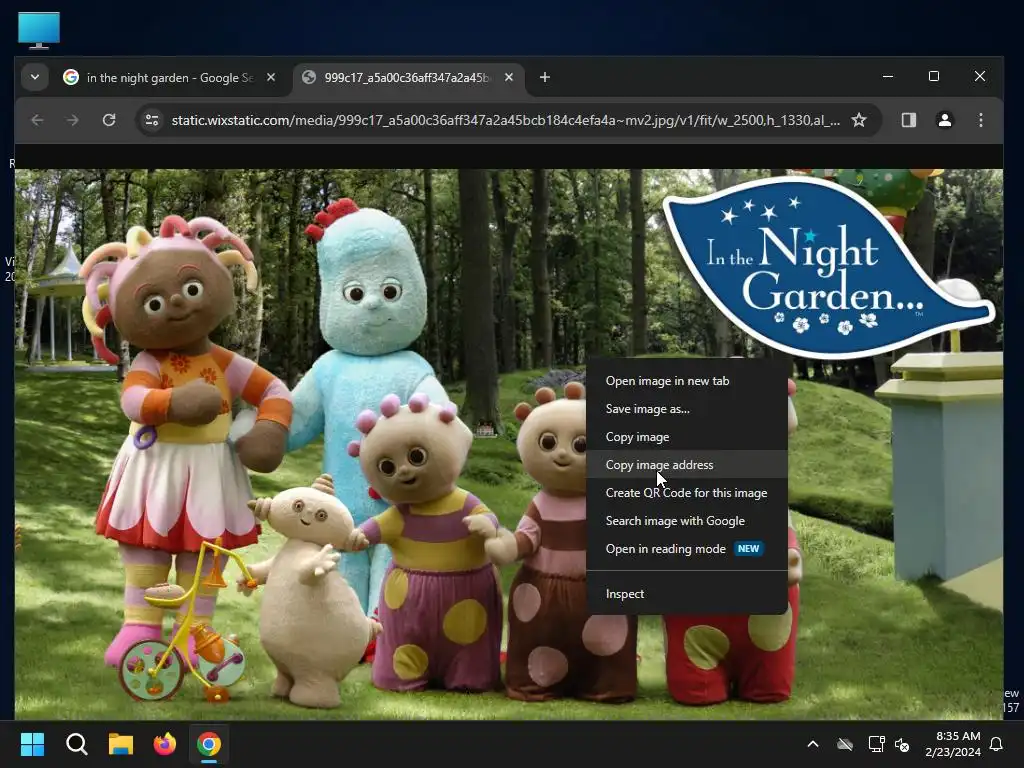View site information icon in address bar
The image size is (1024, 768).
[152, 120]
